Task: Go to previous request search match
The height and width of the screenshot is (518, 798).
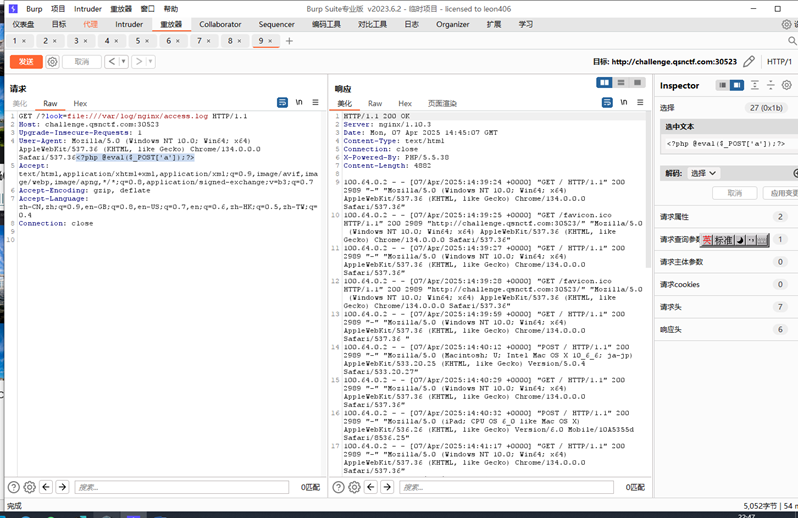Action: 46,487
